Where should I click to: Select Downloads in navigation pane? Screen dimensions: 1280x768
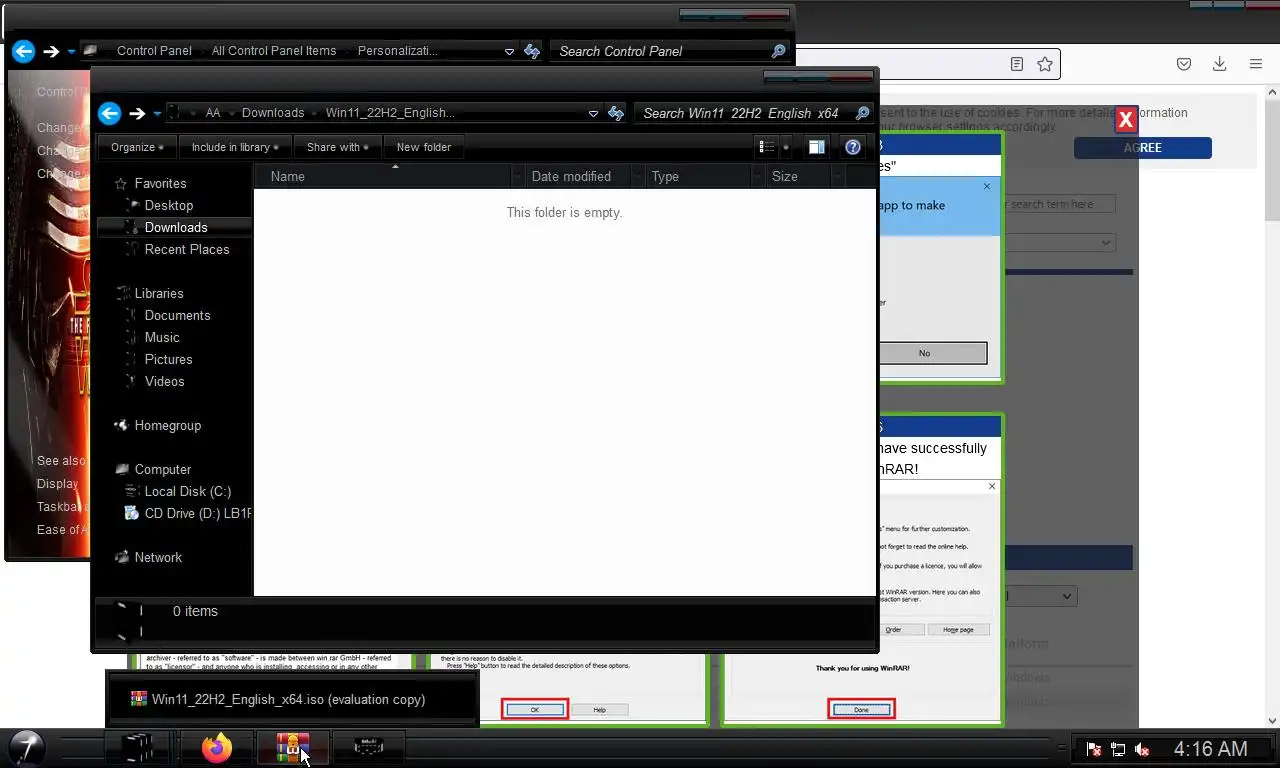pos(175,227)
